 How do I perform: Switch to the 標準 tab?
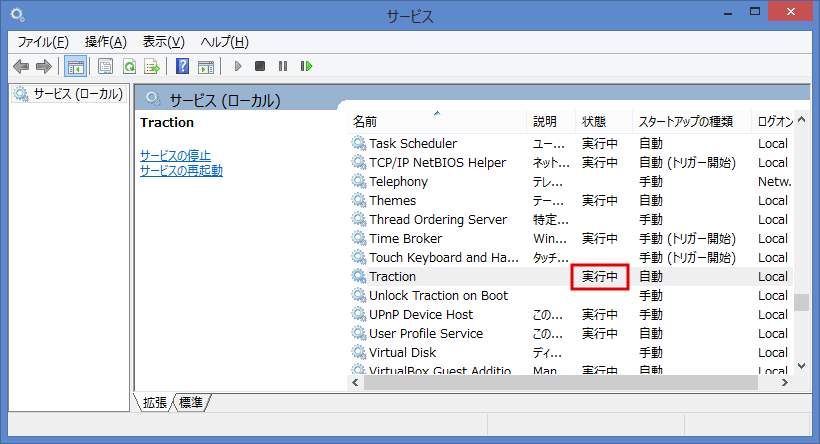coord(192,403)
